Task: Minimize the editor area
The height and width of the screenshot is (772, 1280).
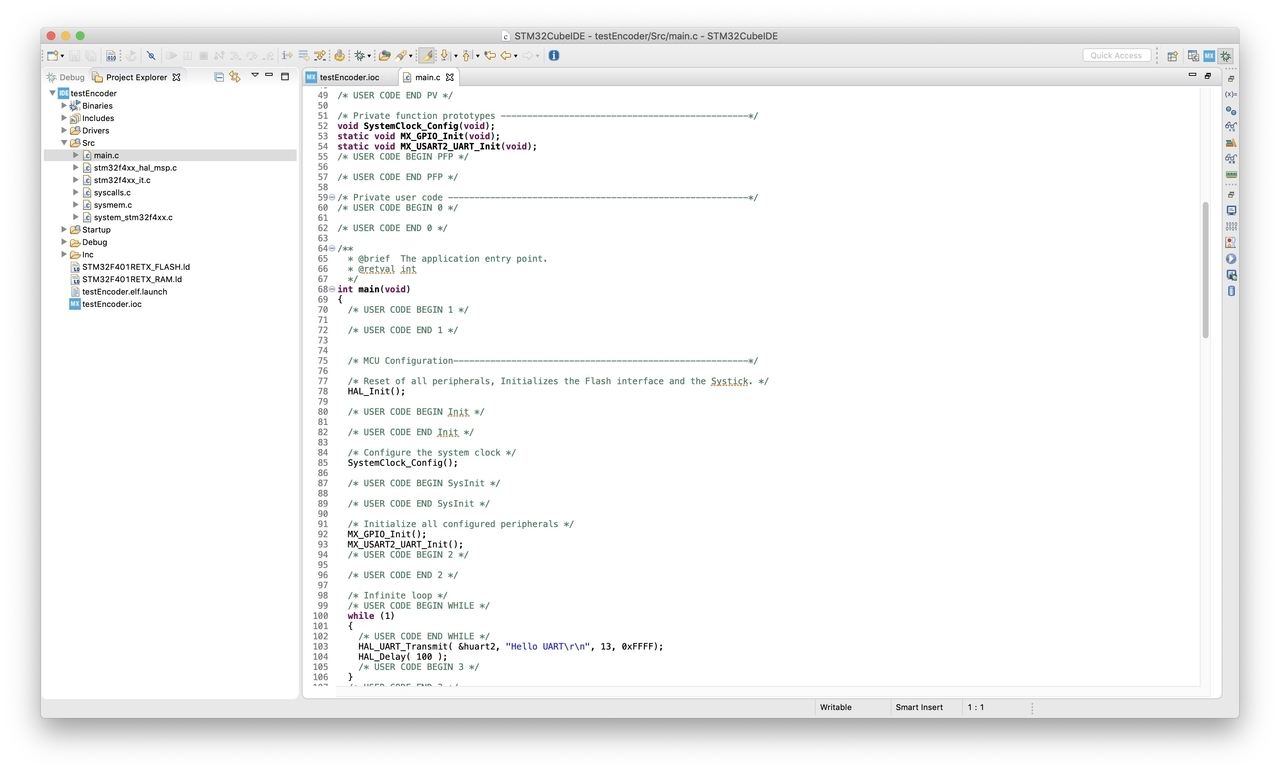Action: point(1192,75)
